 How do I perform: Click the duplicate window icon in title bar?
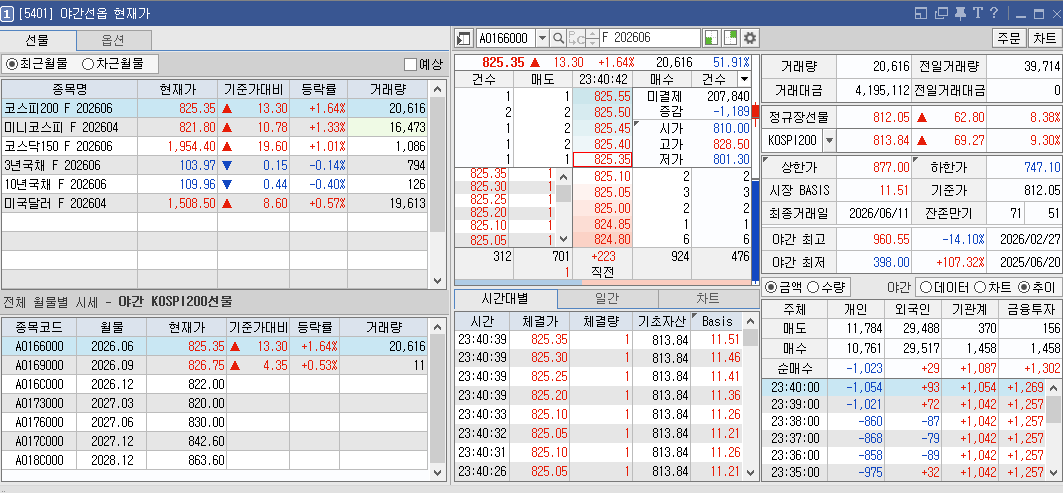click(940, 13)
